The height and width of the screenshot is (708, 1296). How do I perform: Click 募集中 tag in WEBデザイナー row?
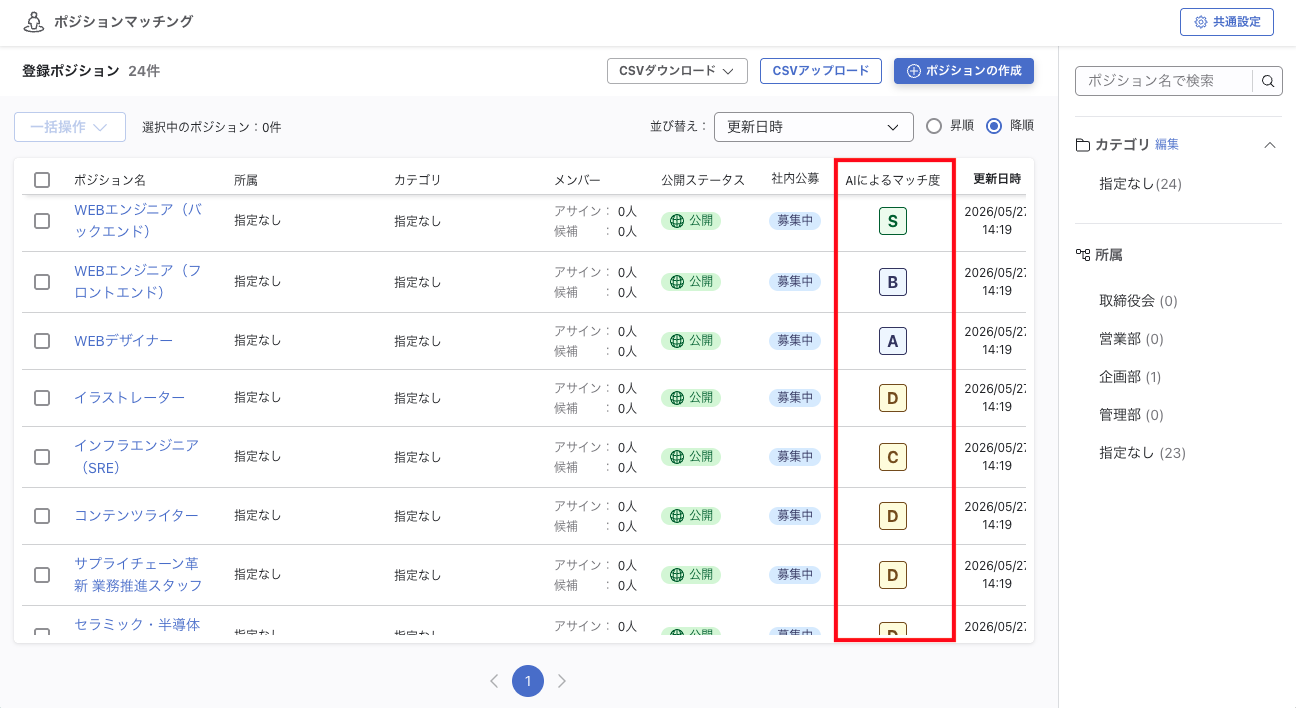pos(795,341)
